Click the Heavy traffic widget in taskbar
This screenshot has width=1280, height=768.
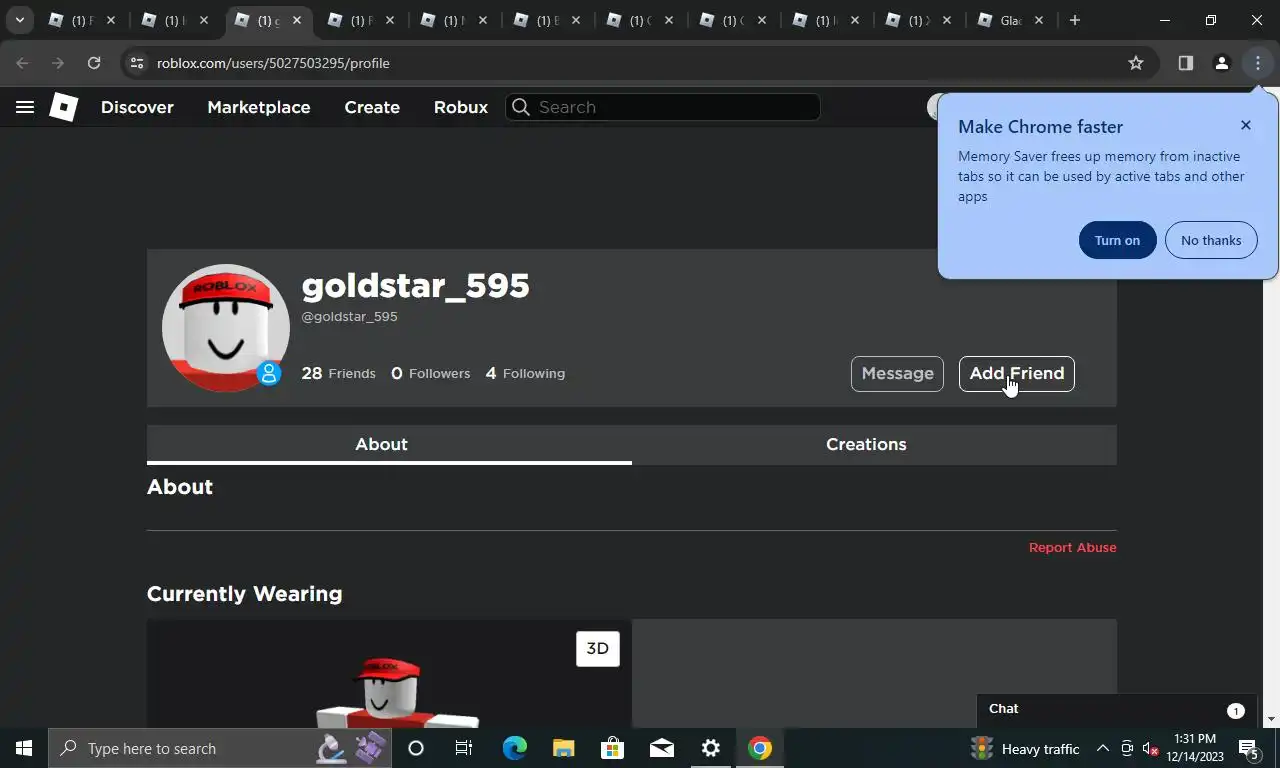[1025, 748]
